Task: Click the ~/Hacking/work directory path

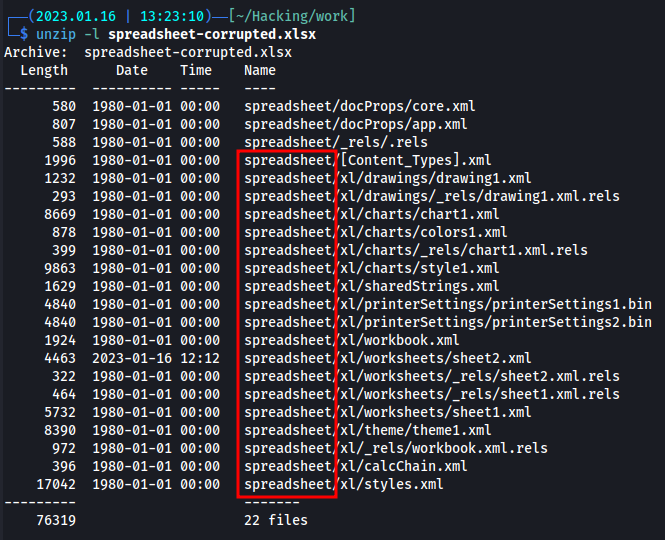Action: coord(291,17)
